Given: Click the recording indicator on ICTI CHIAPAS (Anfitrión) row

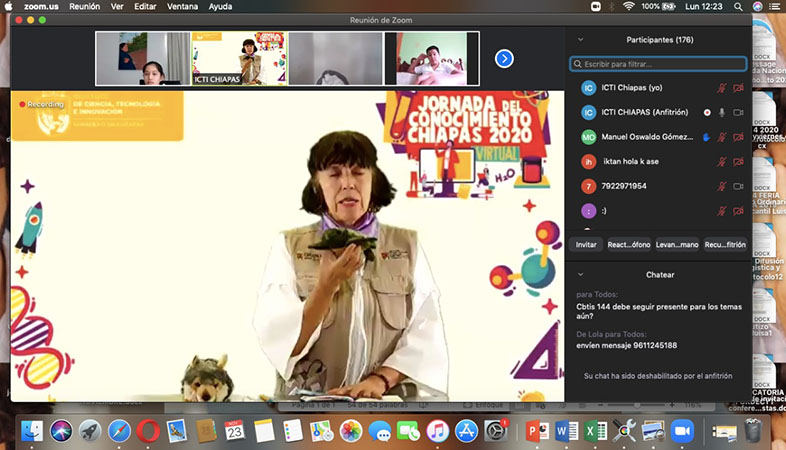Looking at the screenshot, I should coord(707,113).
